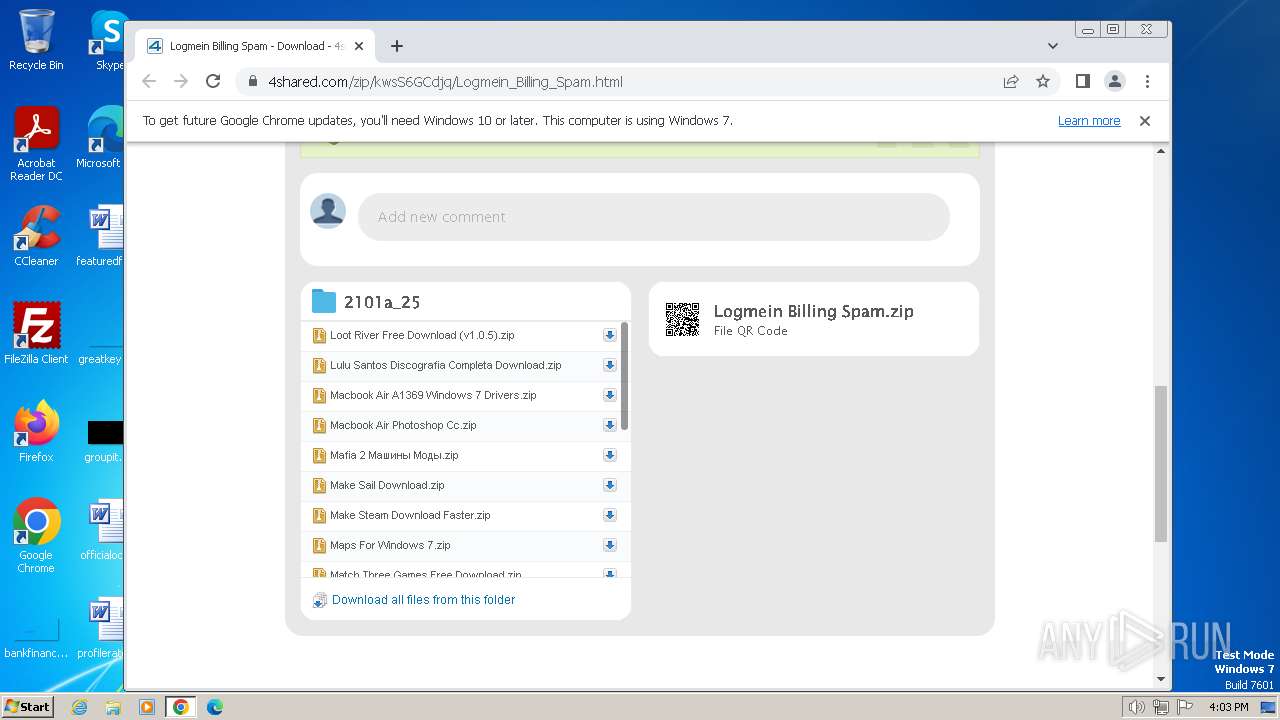Click page scrollbar down arrow
The height and width of the screenshot is (720, 1280).
[1161, 679]
